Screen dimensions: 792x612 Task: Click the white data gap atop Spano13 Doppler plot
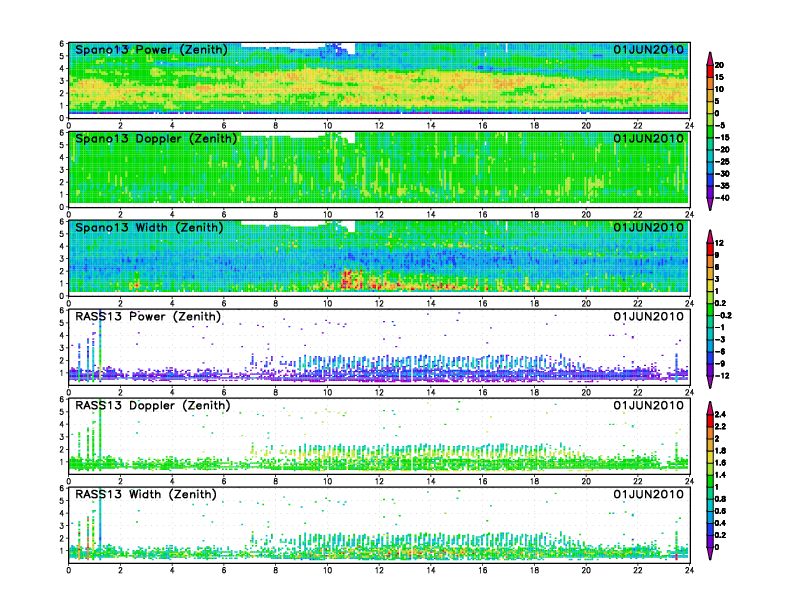click(298, 134)
